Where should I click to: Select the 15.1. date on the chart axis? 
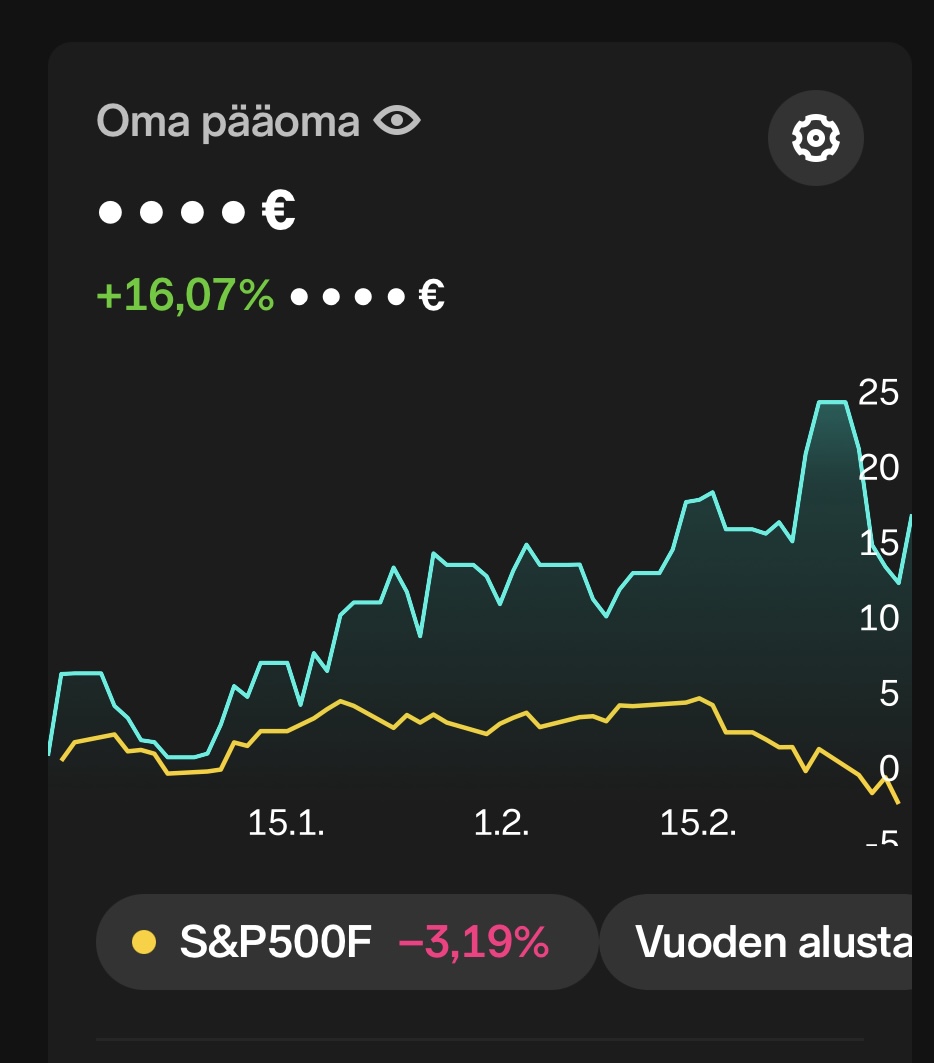point(286,823)
